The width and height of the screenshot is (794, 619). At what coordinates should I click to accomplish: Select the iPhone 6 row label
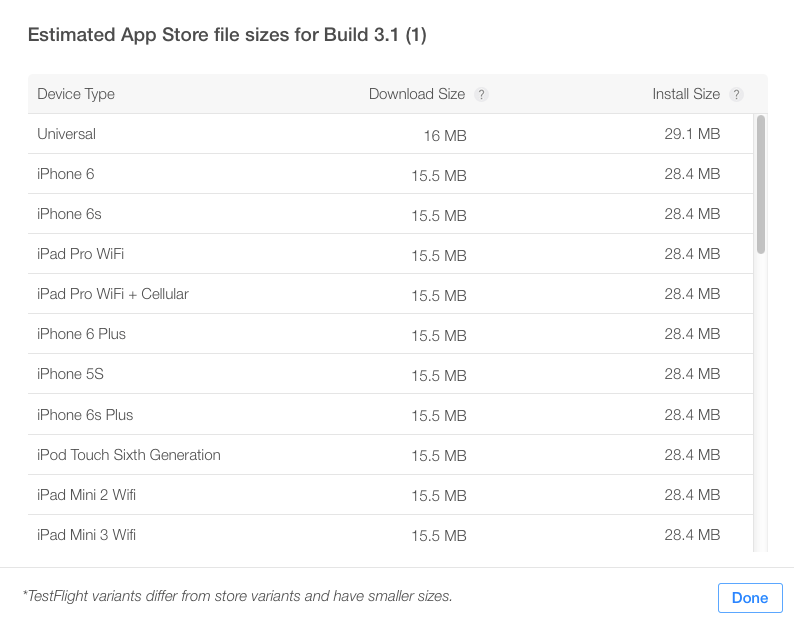click(66, 174)
